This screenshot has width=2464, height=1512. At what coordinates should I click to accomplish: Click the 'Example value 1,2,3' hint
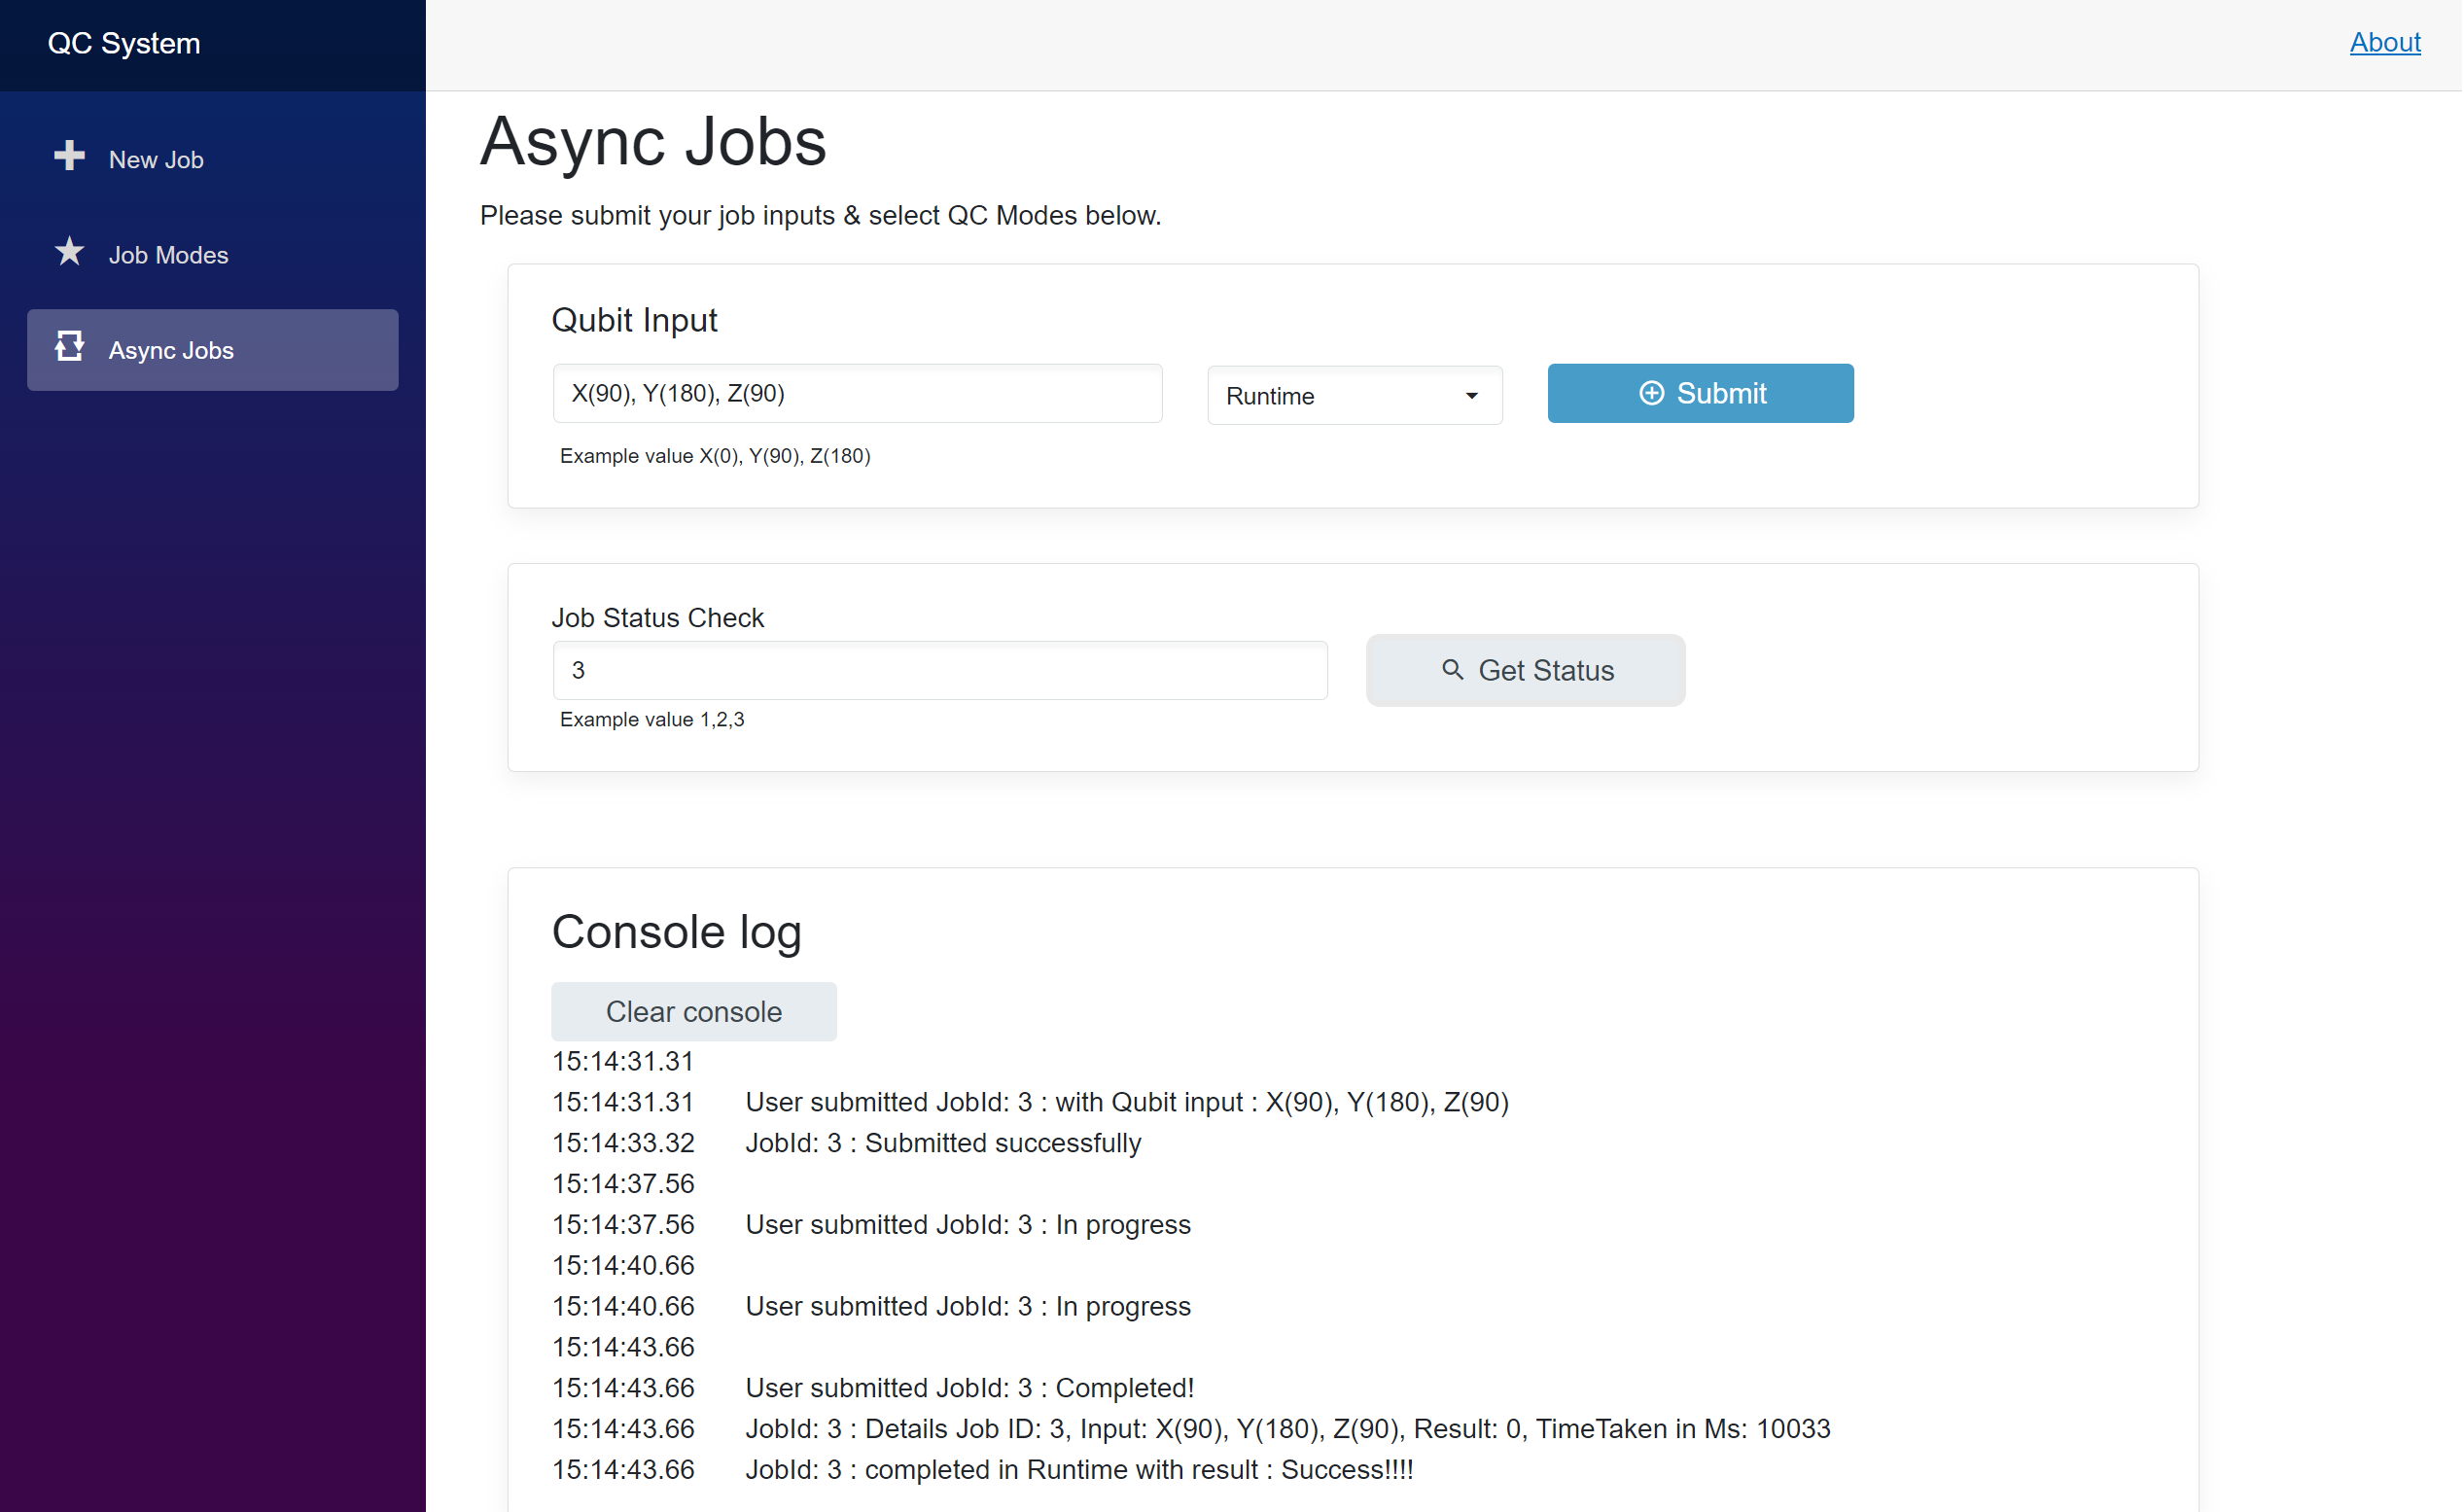click(652, 720)
